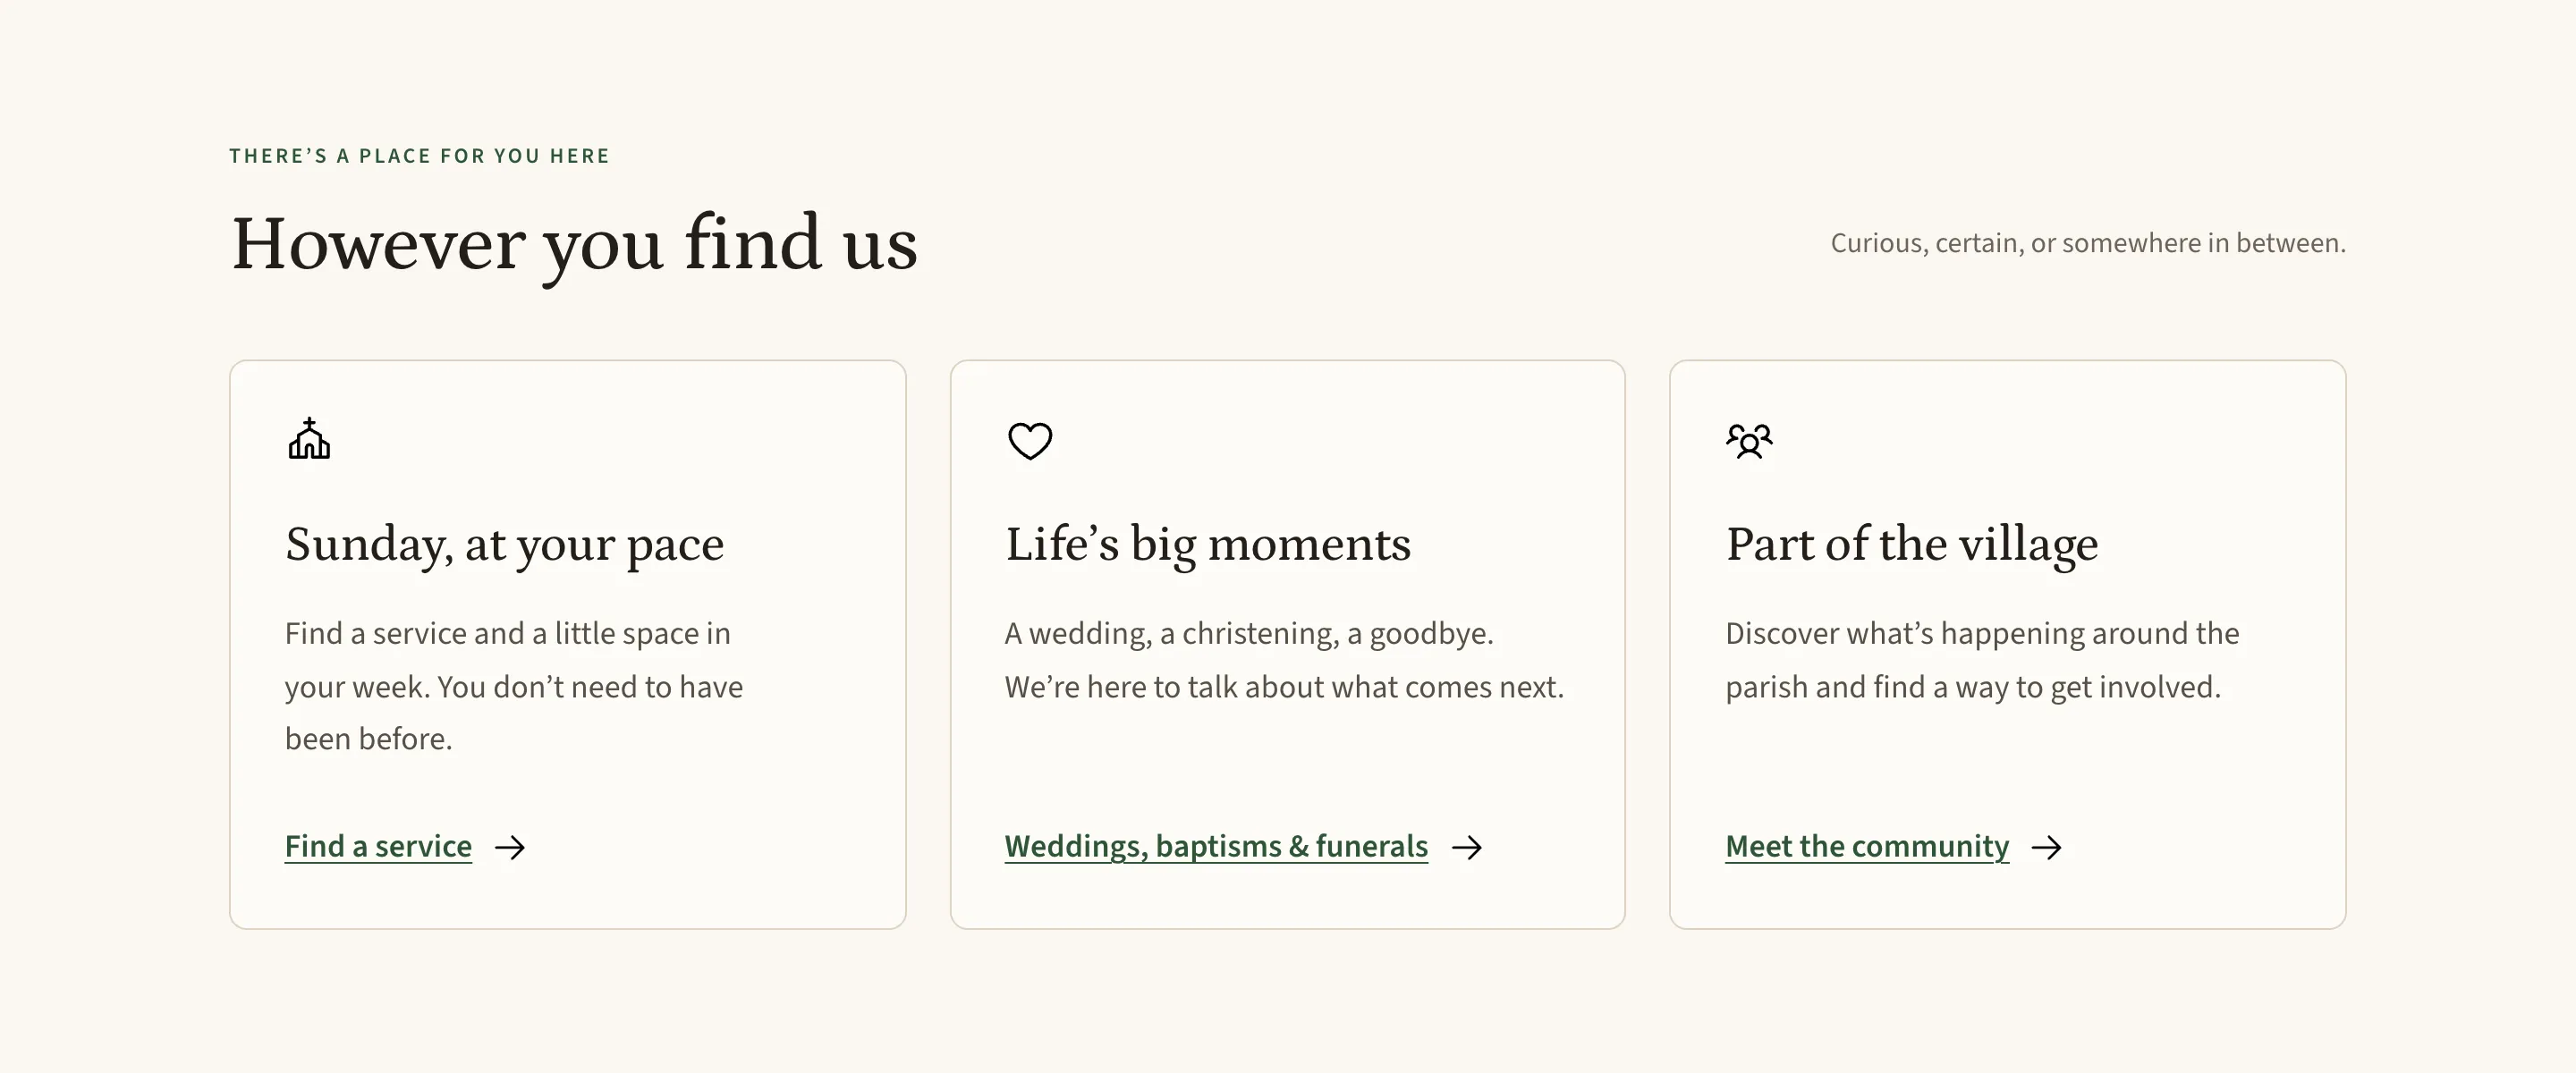Screen dimensions: 2576x1073
Task: Click the group of people icon
Action: point(1749,440)
